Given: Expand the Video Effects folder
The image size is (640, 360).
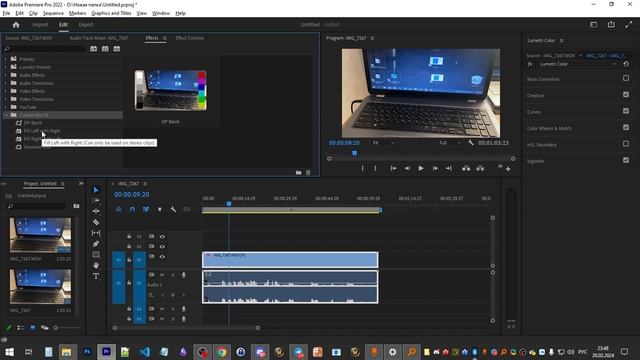Looking at the screenshot, I should pyautogui.click(x=6, y=91).
